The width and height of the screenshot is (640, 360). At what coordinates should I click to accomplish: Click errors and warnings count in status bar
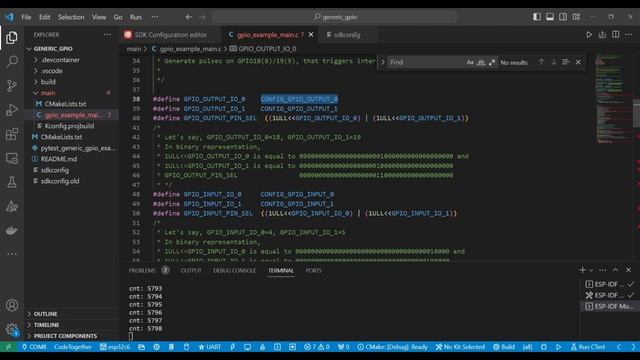(317, 347)
